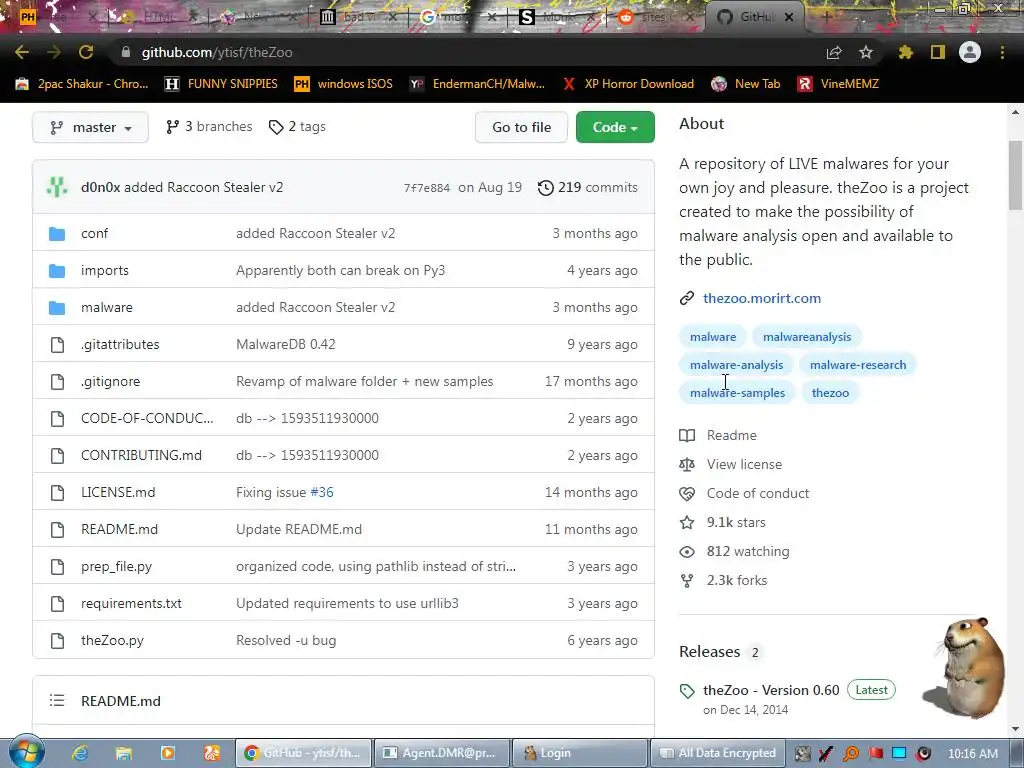The width and height of the screenshot is (1024, 768).
Task: Open the malware folder icon
Action: click(57, 308)
